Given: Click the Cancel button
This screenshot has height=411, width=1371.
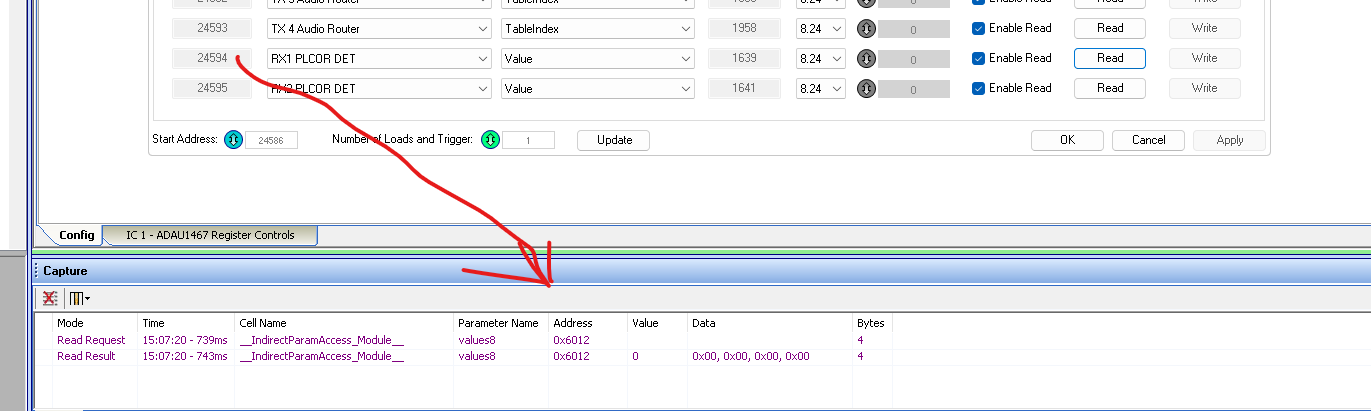Looking at the screenshot, I should click(x=1149, y=140).
